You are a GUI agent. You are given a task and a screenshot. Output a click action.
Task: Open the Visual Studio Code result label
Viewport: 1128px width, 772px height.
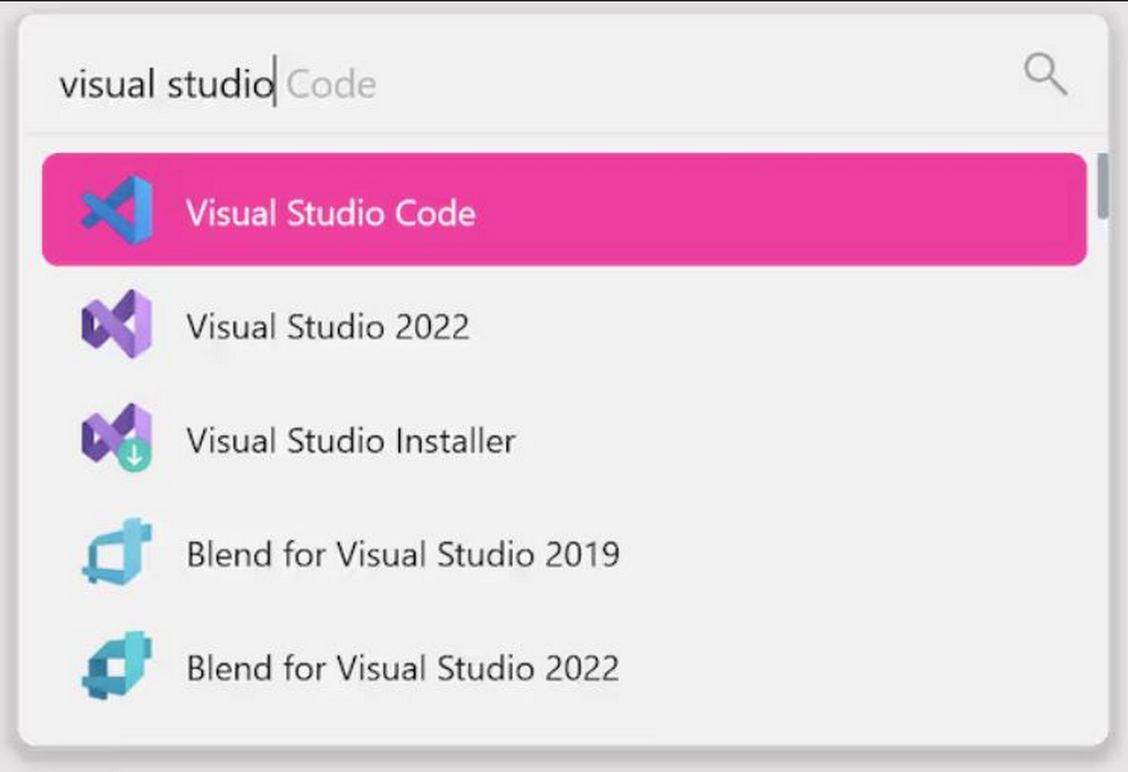point(330,213)
